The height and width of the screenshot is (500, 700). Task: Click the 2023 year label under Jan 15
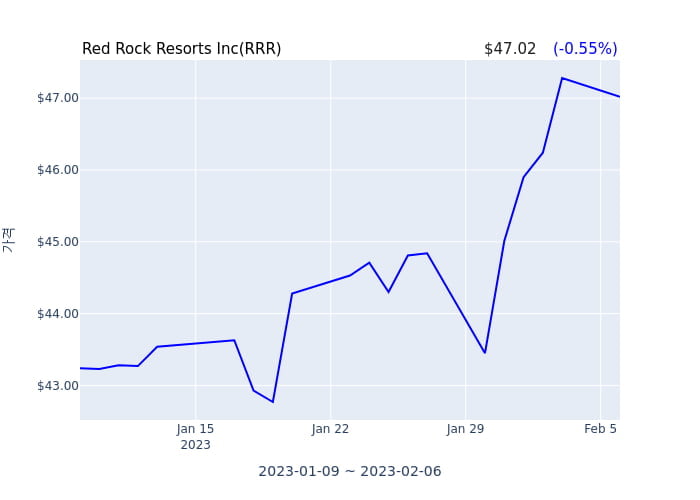pos(195,445)
